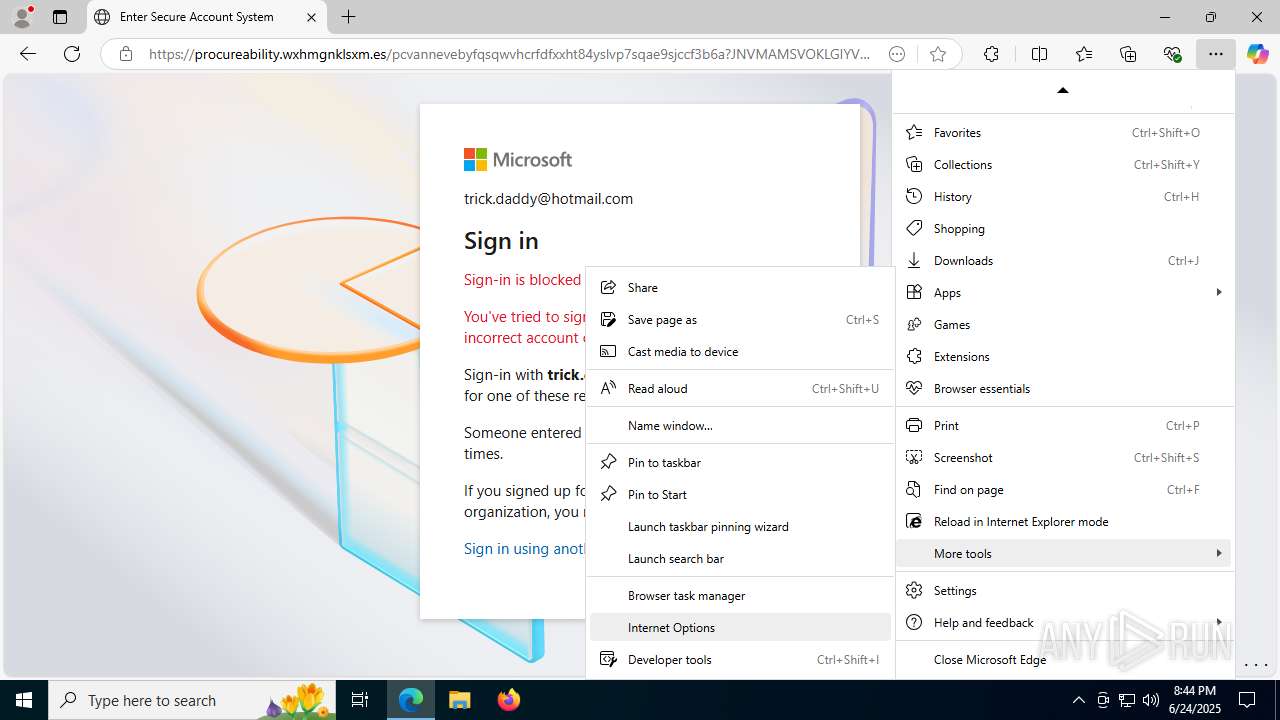Select Launch search bar
1280x720 pixels.
(740, 558)
